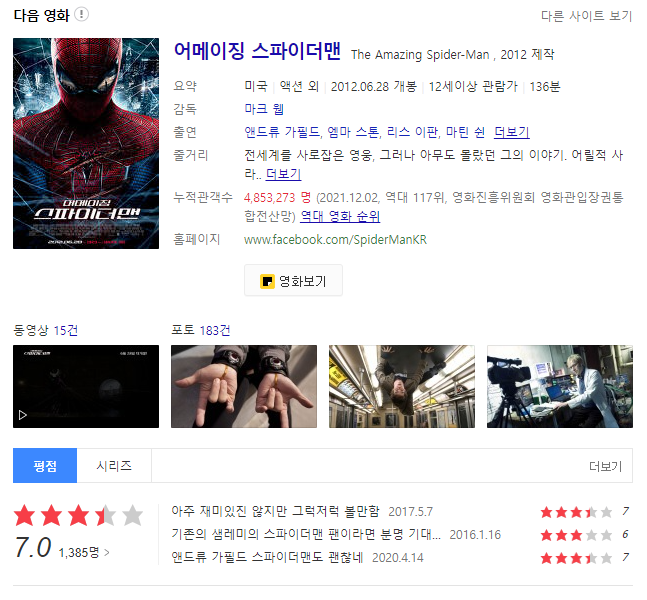
Task: Expand the synopsis 더보기 link
Action: pyautogui.click(x=283, y=174)
